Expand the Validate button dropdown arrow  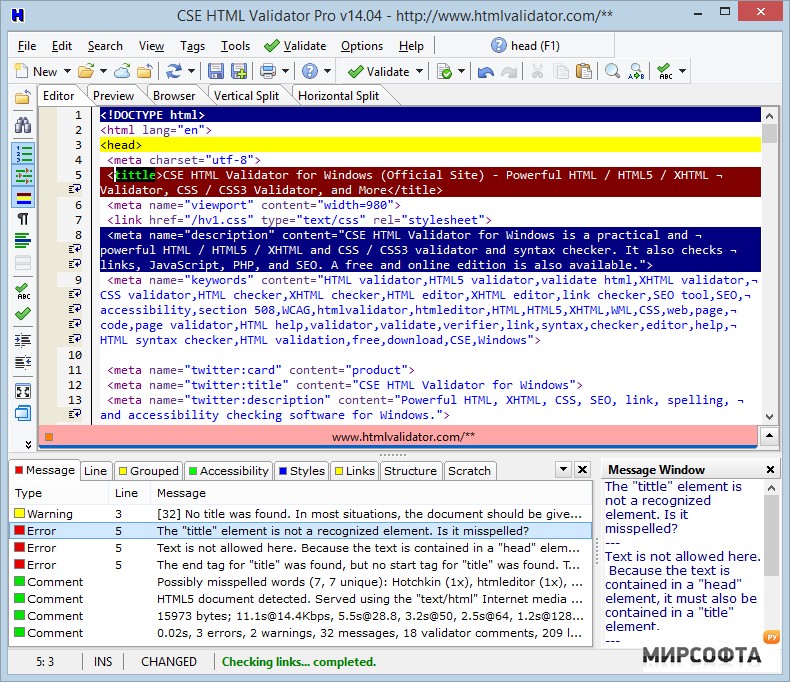pos(418,72)
